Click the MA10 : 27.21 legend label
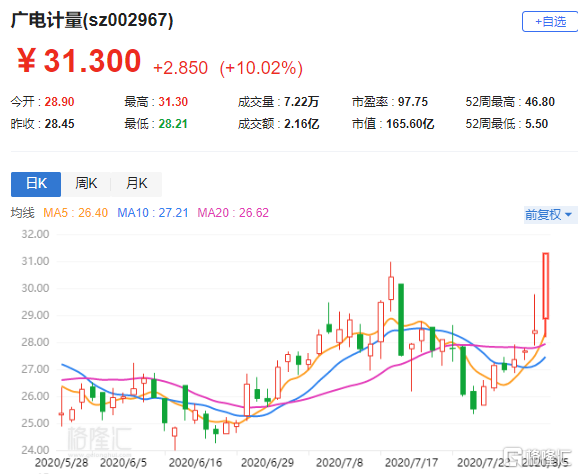This screenshot has height=474, width=578. (x=153, y=213)
